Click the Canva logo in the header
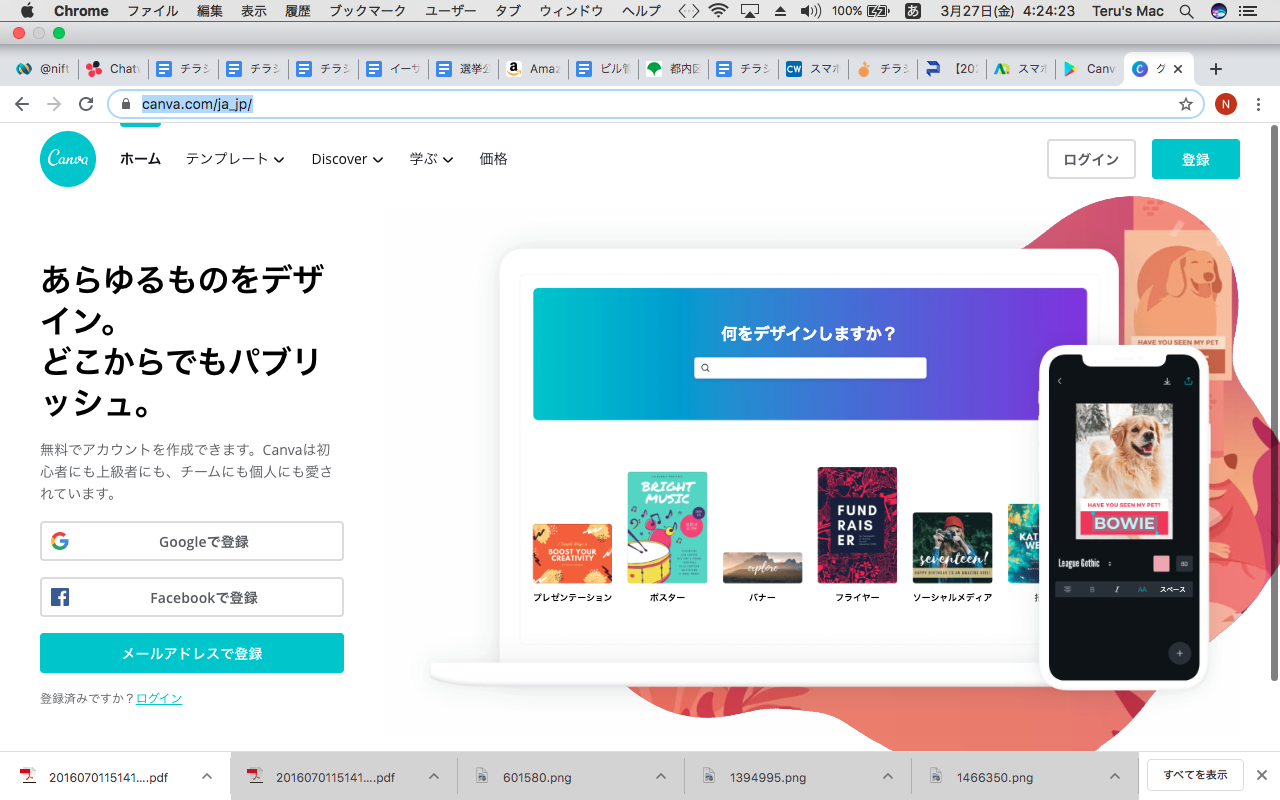The width and height of the screenshot is (1280, 800). (68, 159)
